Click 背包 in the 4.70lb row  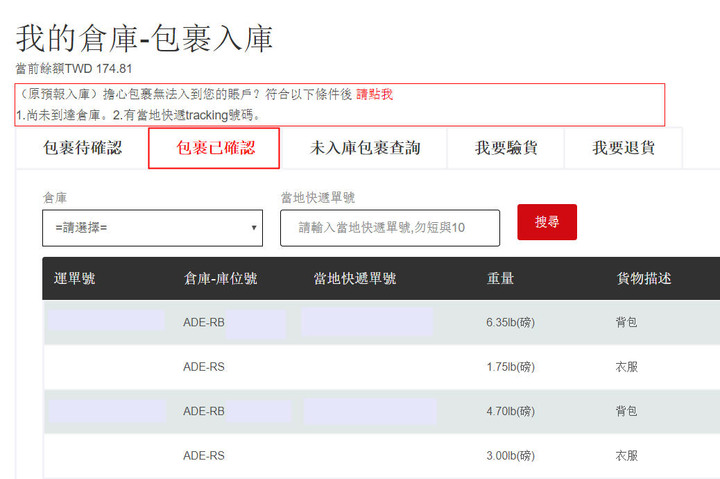626,411
